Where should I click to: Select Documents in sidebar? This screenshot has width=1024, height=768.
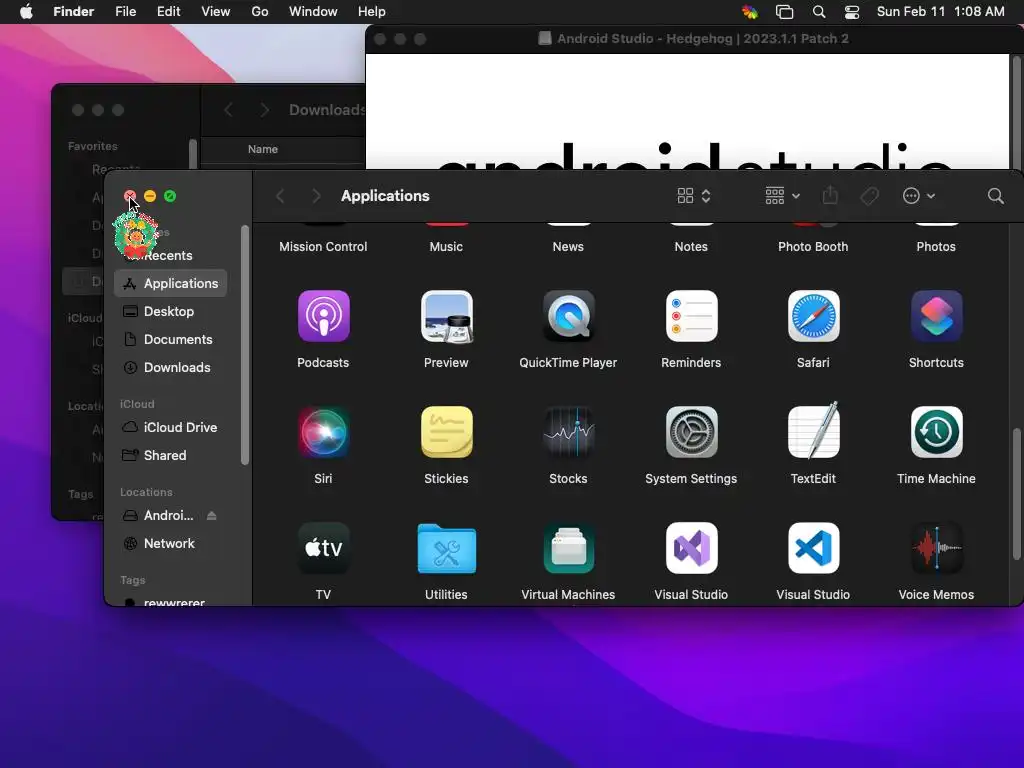170,340
